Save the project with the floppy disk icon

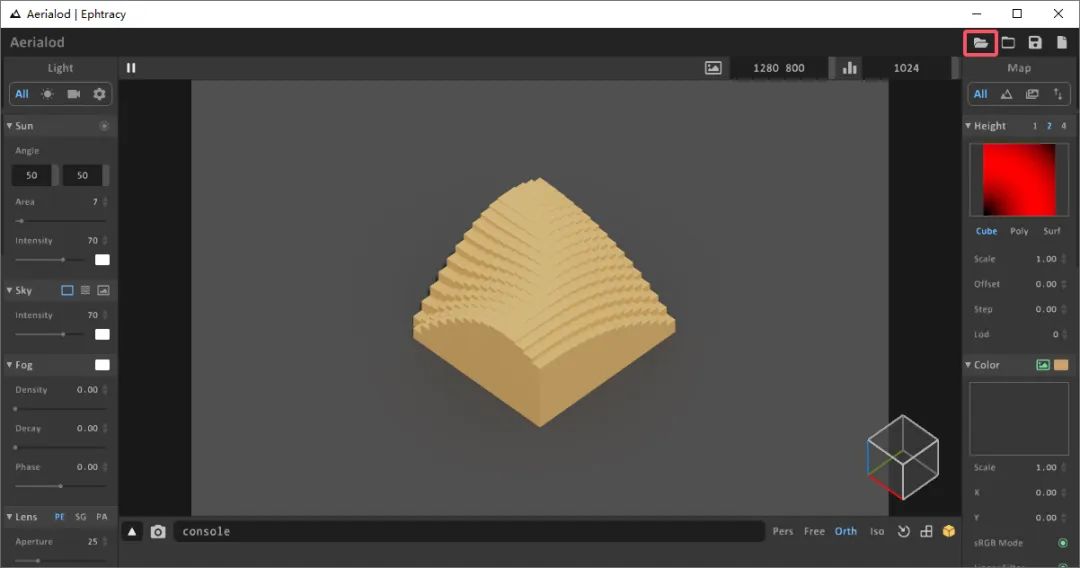[x=1035, y=43]
